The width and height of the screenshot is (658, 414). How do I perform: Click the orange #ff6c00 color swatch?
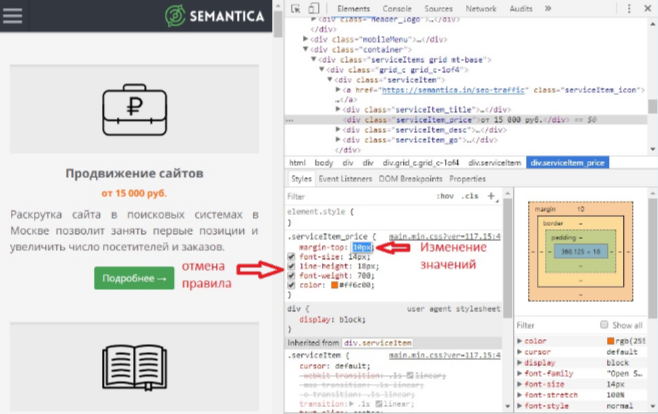[x=336, y=287]
